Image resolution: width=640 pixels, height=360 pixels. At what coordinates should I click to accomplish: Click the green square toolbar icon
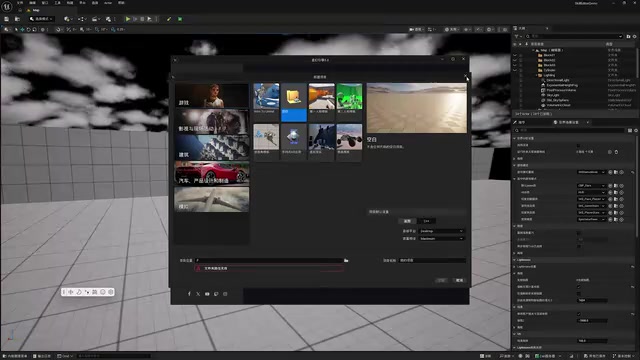tap(180, 19)
